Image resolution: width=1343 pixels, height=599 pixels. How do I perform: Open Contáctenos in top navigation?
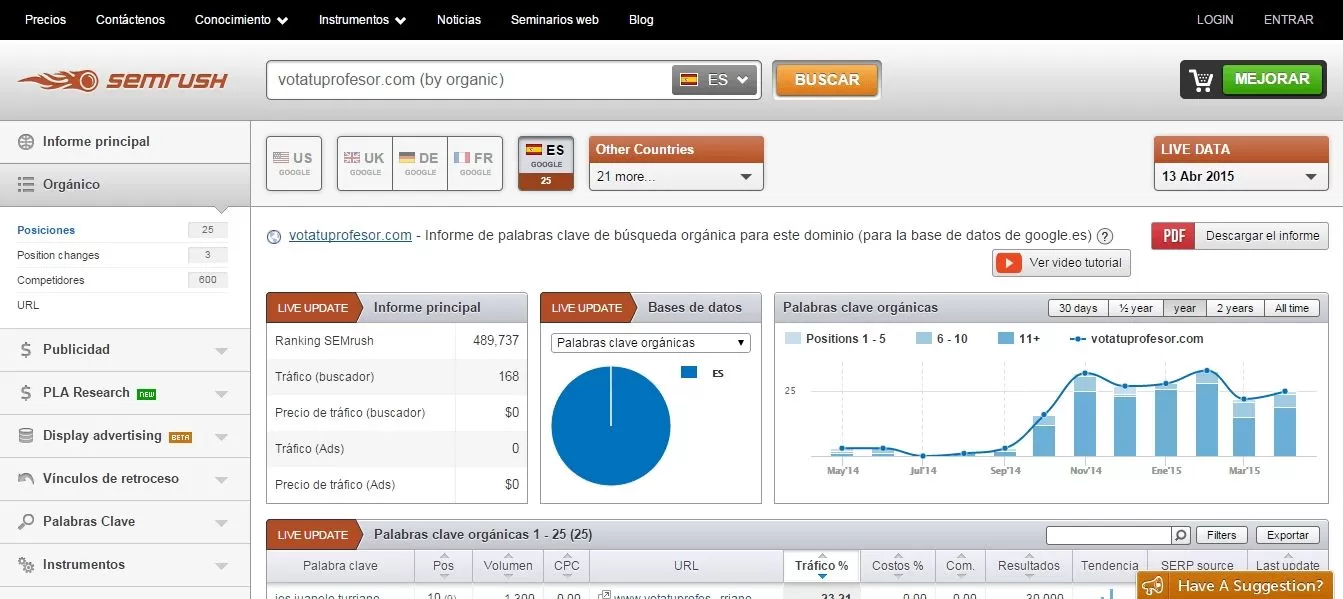(131, 20)
